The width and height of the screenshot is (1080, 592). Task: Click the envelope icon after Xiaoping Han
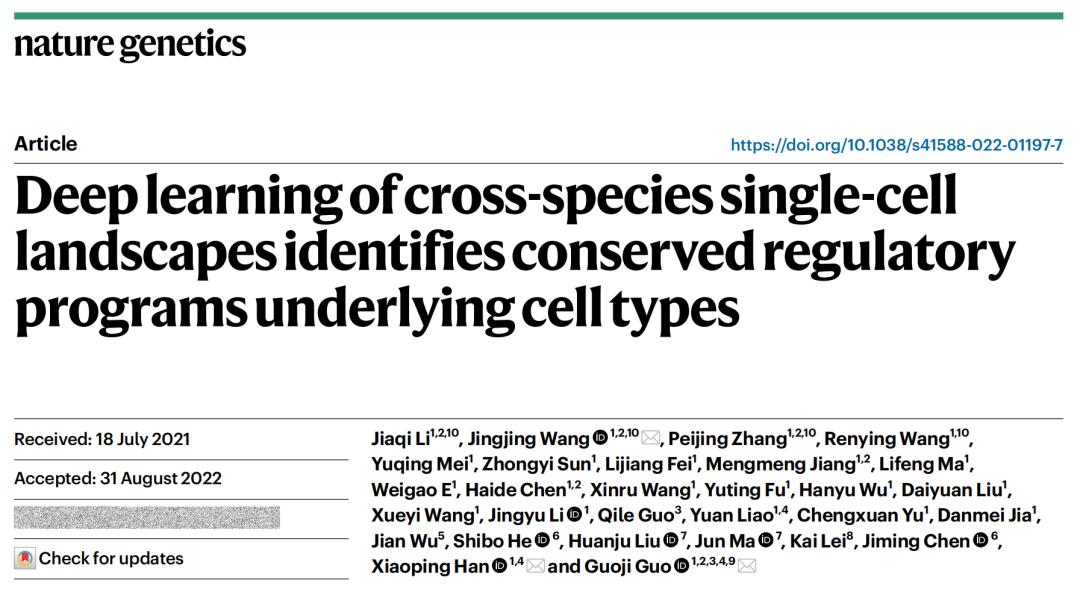535,567
